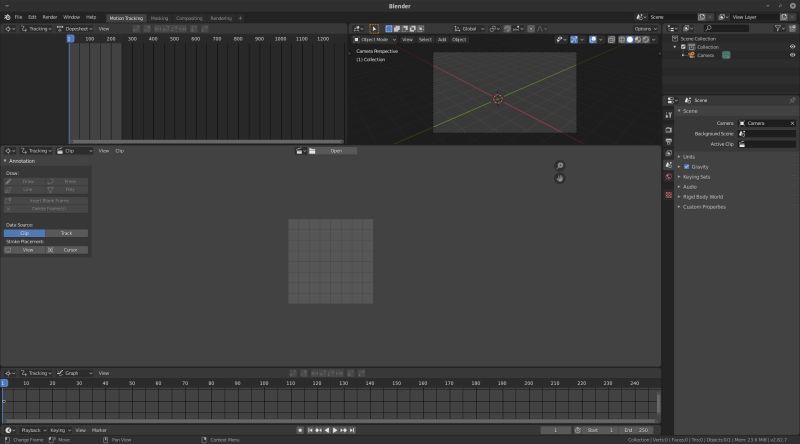Open Output properties tab
The image size is (800, 444).
click(668, 141)
